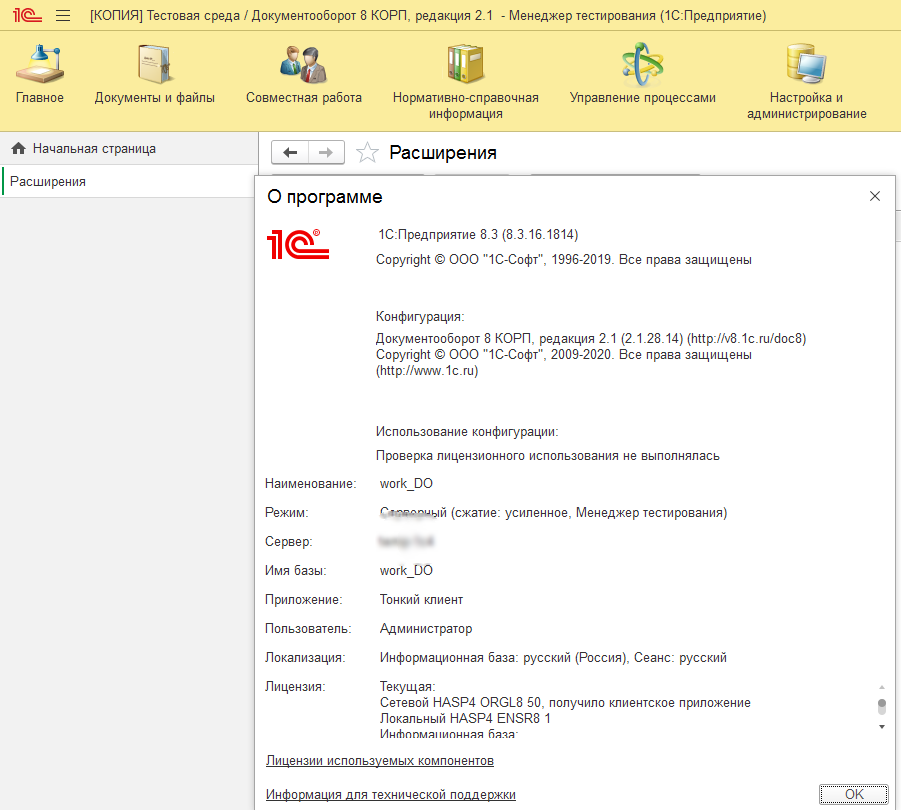Click the 1C logo in the dialog
The width and height of the screenshot is (901, 810).
[x=298, y=244]
